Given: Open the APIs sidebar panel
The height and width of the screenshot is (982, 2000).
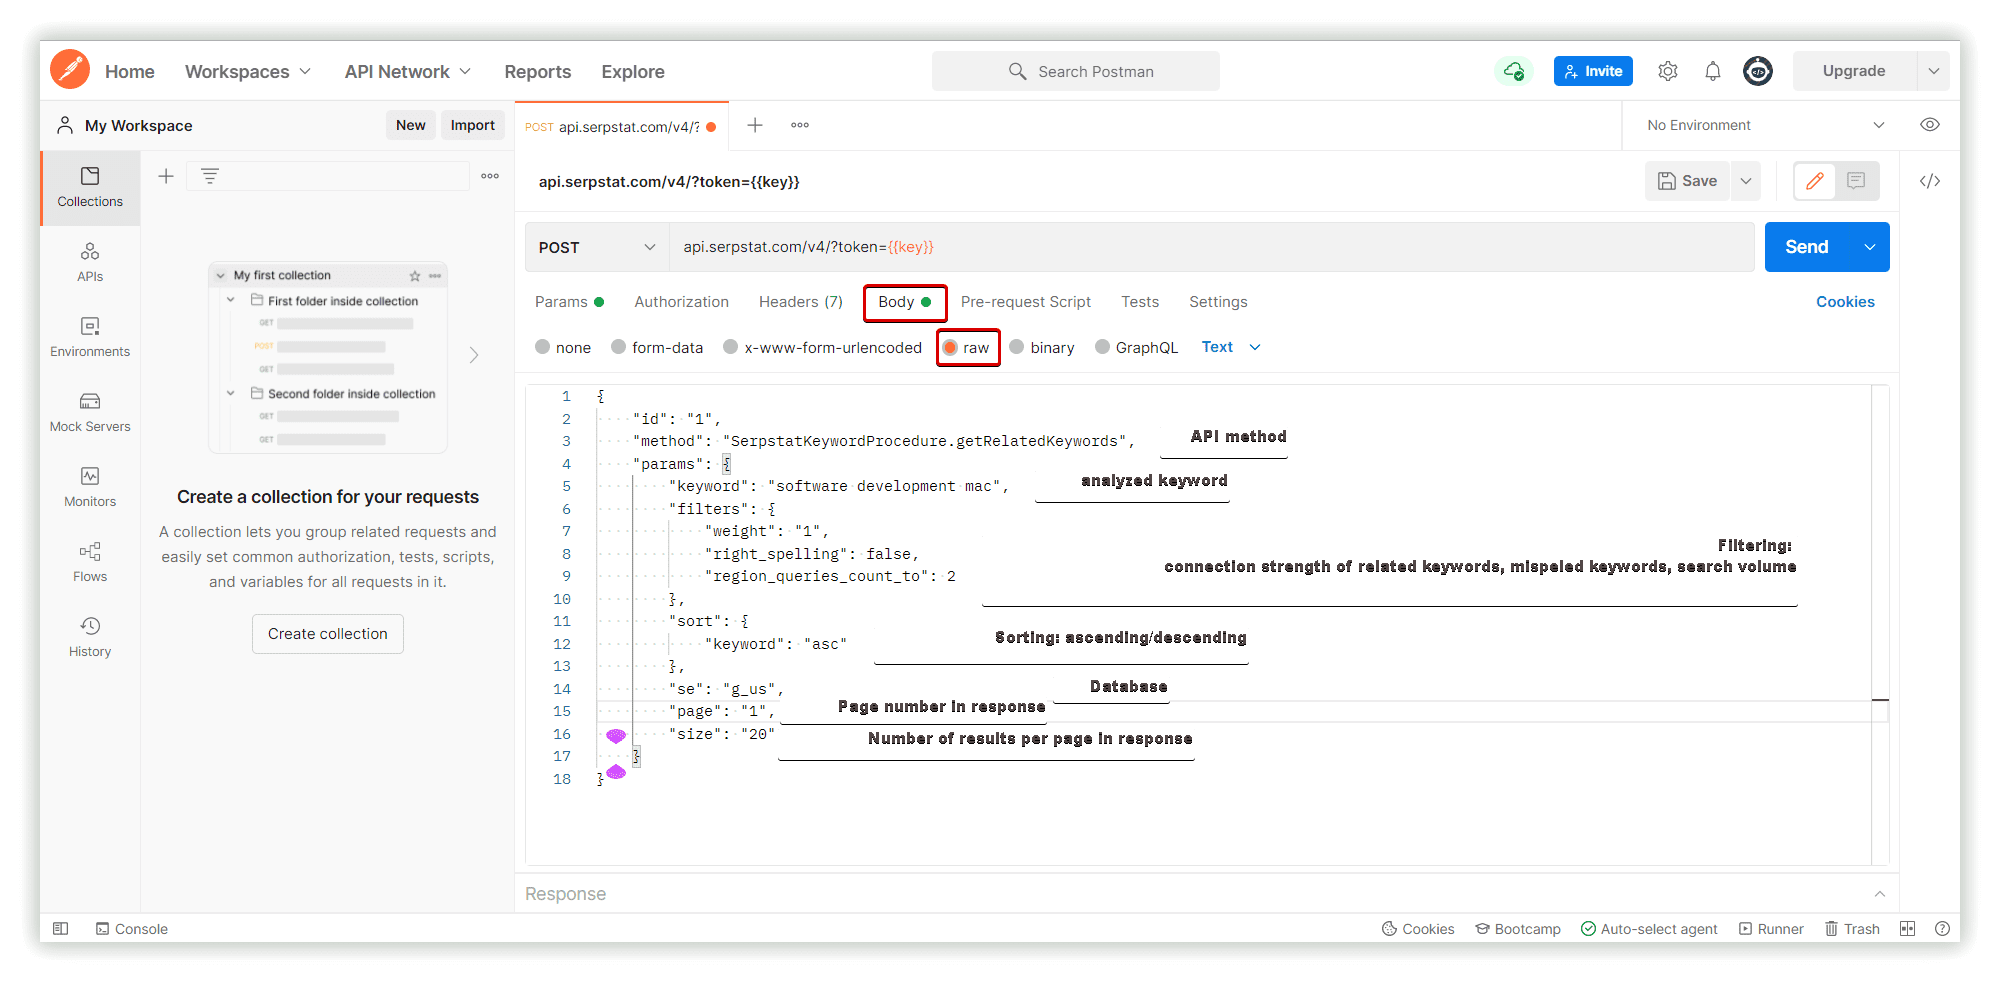Looking at the screenshot, I should [x=90, y=262].
